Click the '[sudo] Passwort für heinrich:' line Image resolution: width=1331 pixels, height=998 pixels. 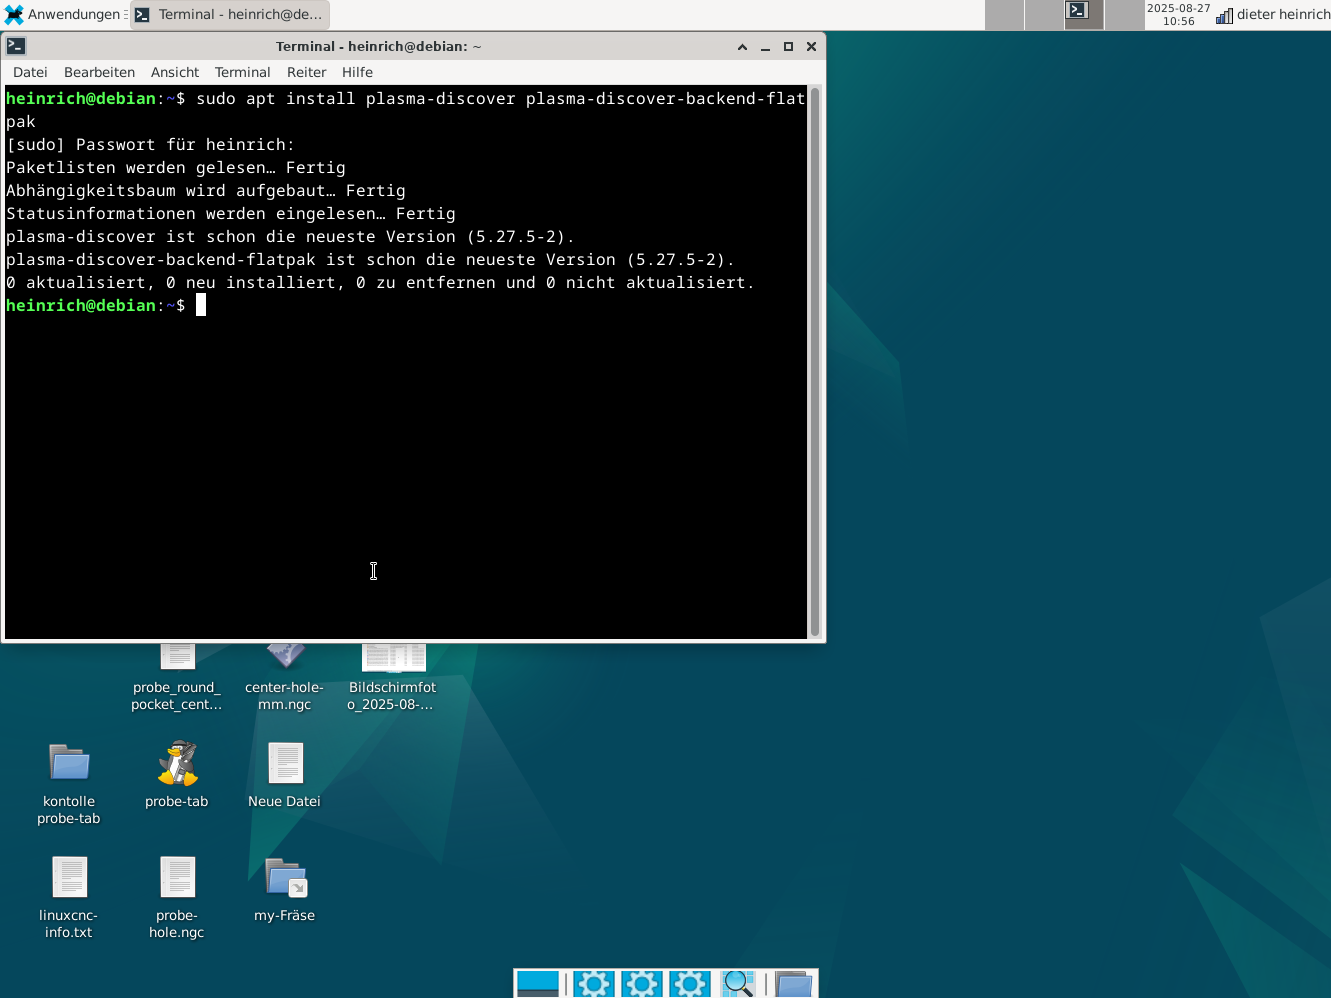pos(150,144)
